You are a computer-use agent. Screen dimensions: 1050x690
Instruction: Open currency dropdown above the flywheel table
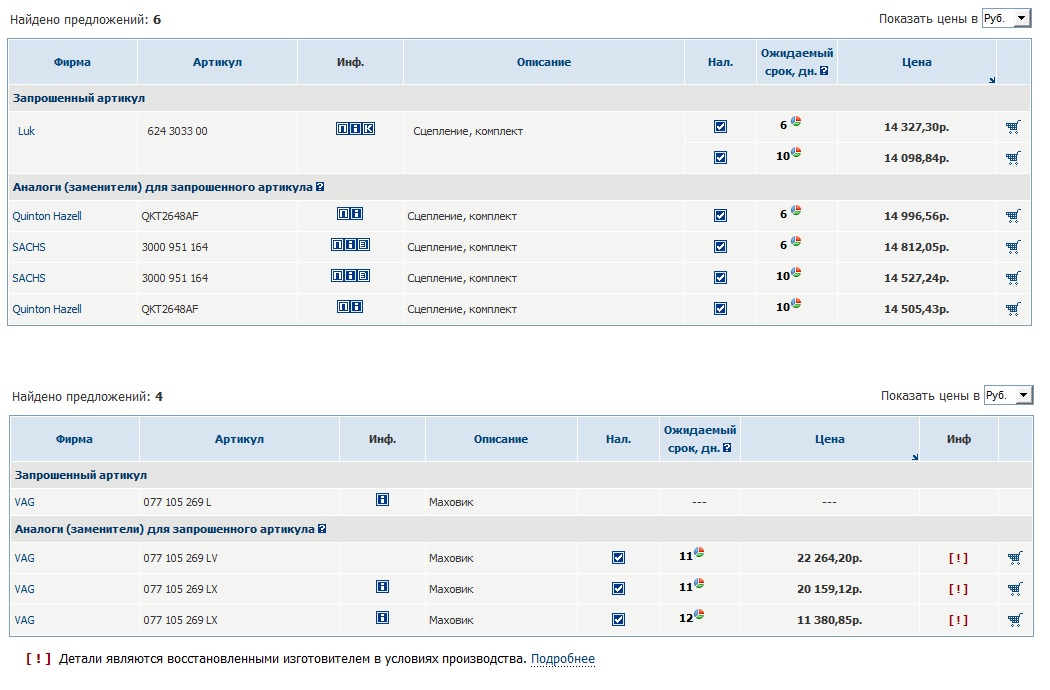[x=1009, y=395]
